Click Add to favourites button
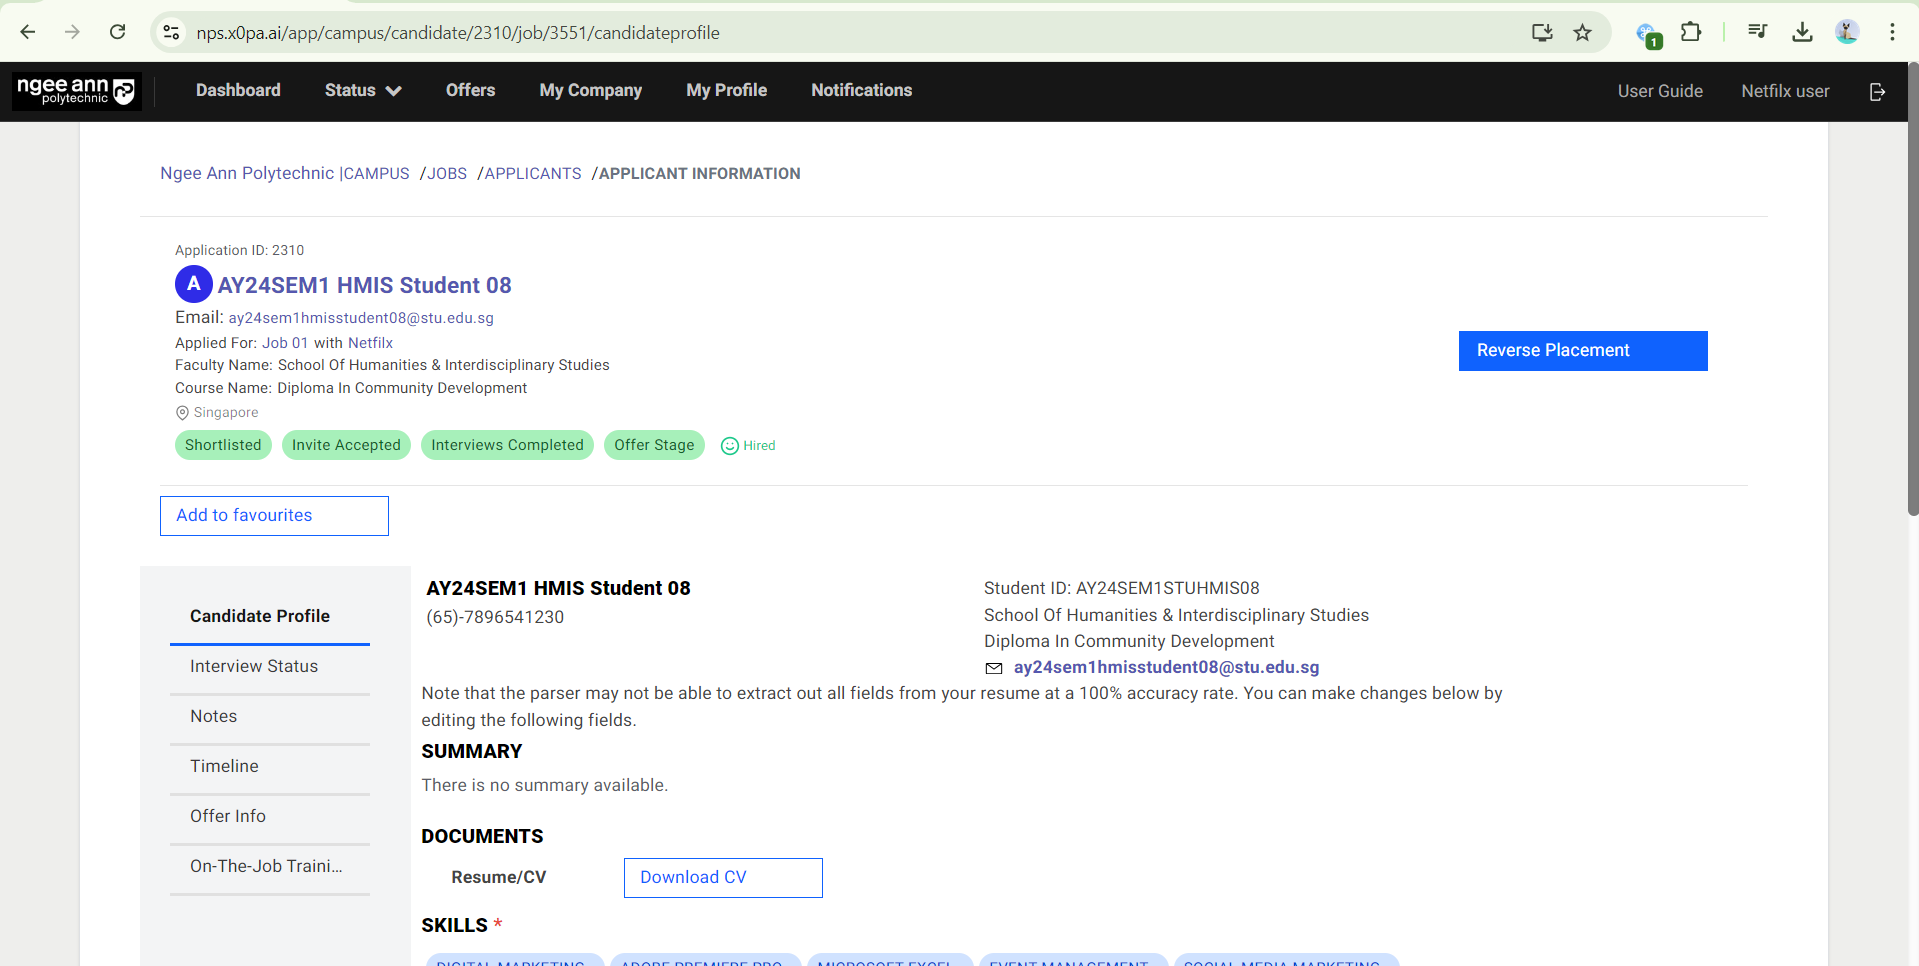 274,516
